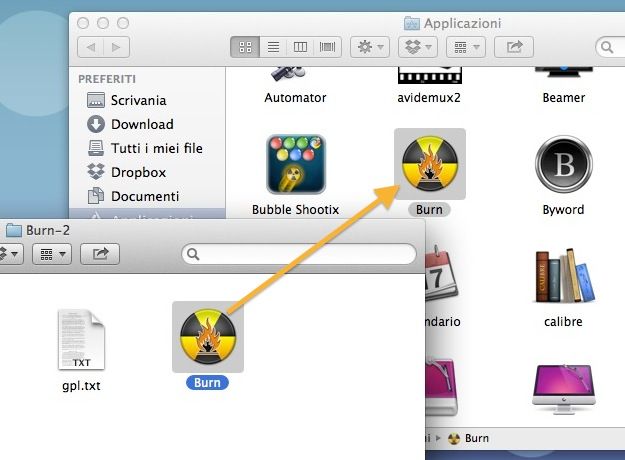Screen dimensions: 625x460
Task: Click the gpl.txt file name label
Action: click(81, 386)
